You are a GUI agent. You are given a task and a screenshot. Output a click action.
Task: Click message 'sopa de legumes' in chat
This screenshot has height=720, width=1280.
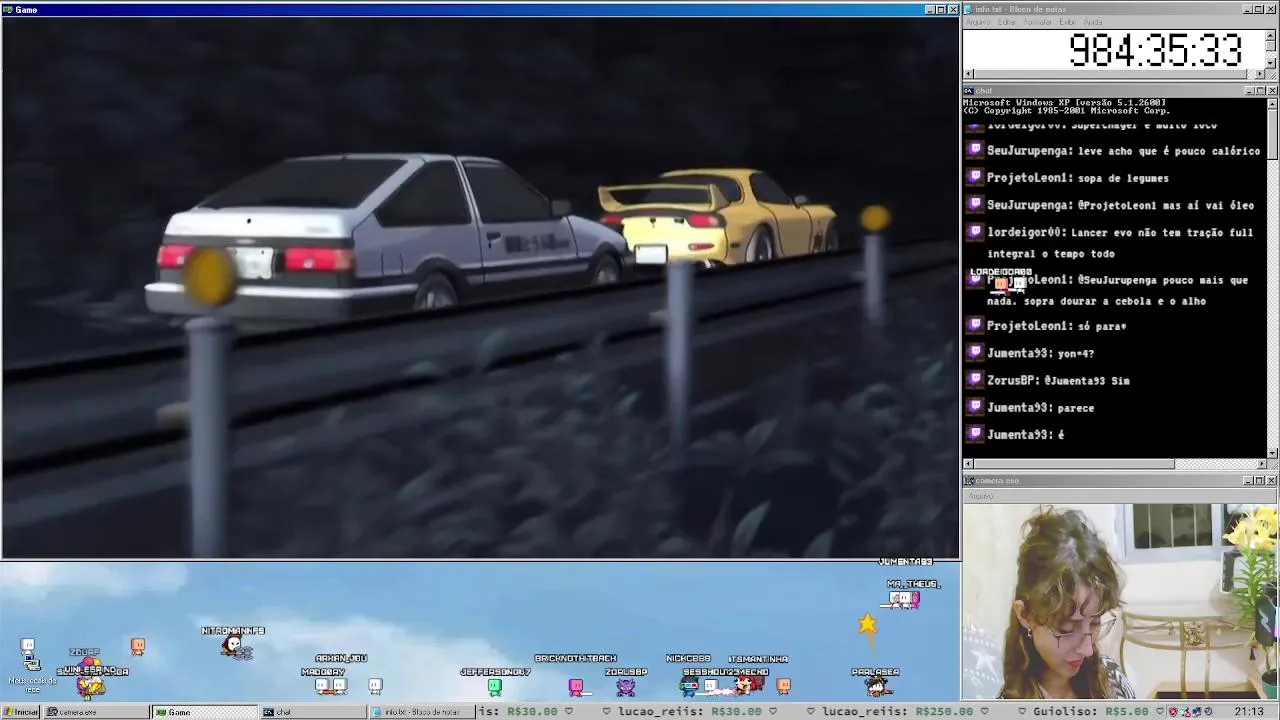pyautogui.click(x=1123, y=178)
